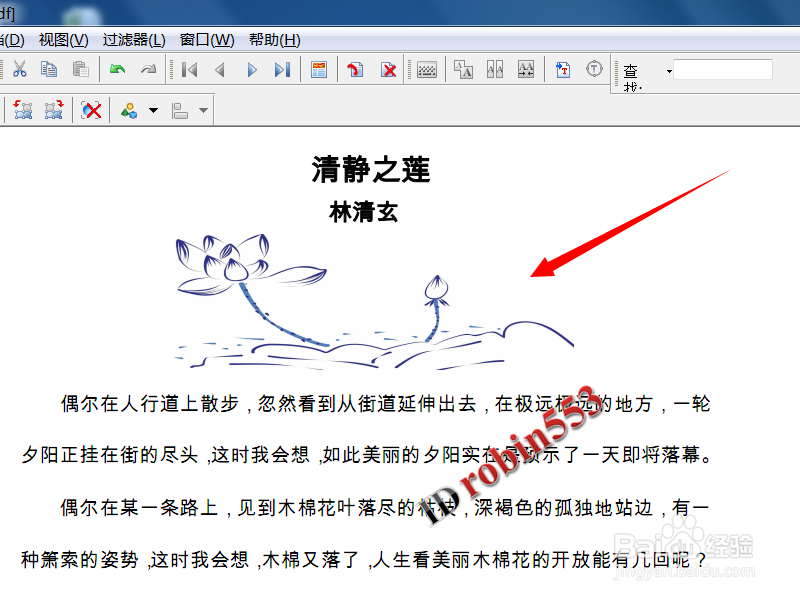Click the font size change AA icon
This screenshot has height=599, width=800.
pyautogui.click(x=463, y=69)
